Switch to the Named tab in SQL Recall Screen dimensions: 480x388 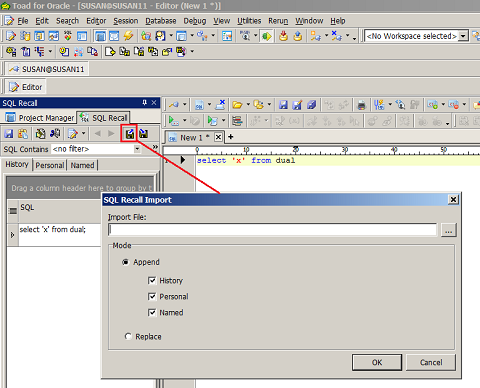[x=82, y=165]
